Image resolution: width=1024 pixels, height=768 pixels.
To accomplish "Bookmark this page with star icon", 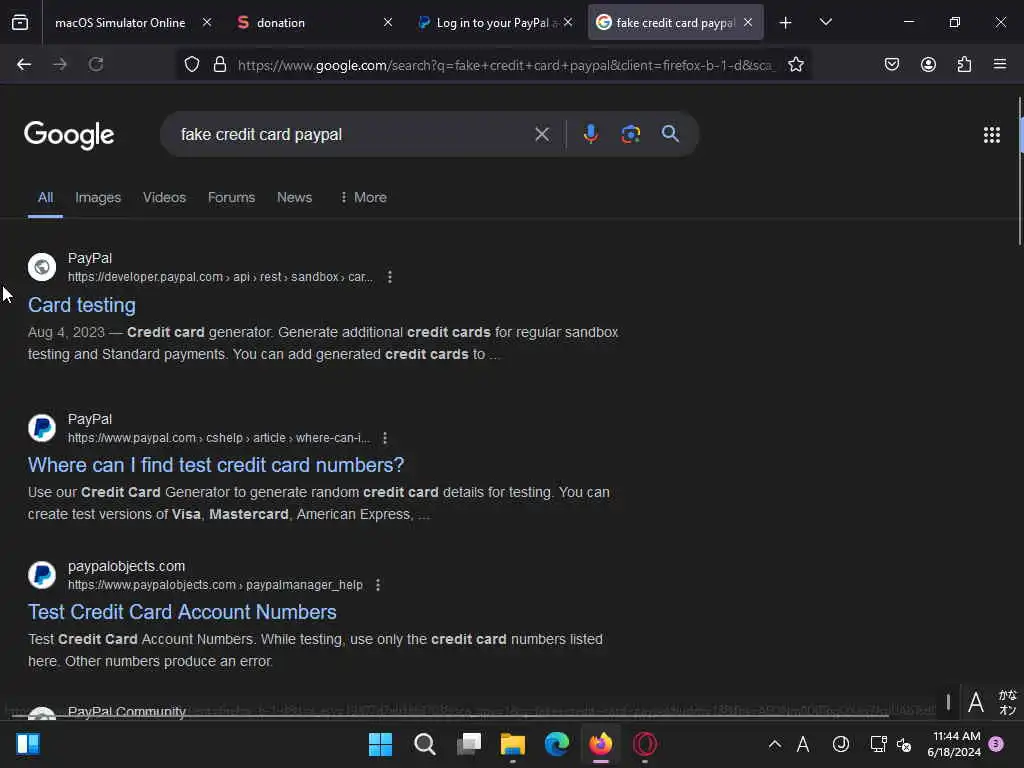I will click(795, 64).
